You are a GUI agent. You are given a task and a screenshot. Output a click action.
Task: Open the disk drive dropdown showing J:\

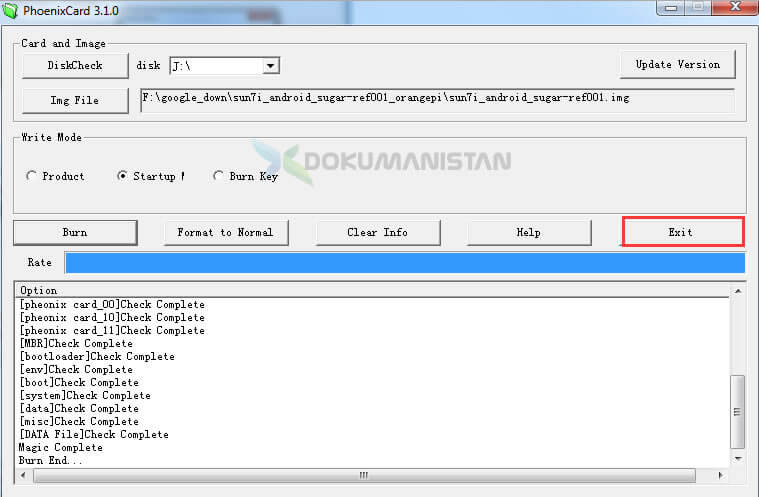point(271,66)
